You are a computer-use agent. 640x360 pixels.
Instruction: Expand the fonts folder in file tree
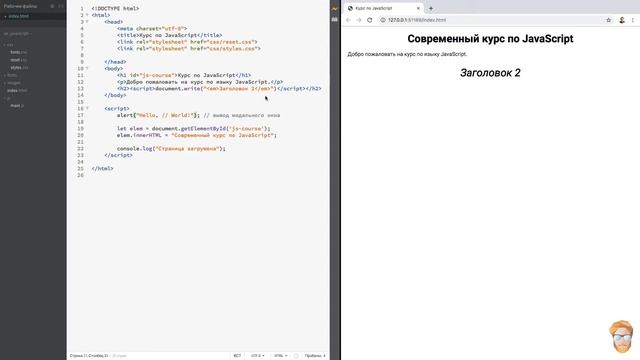pos(11,76)
